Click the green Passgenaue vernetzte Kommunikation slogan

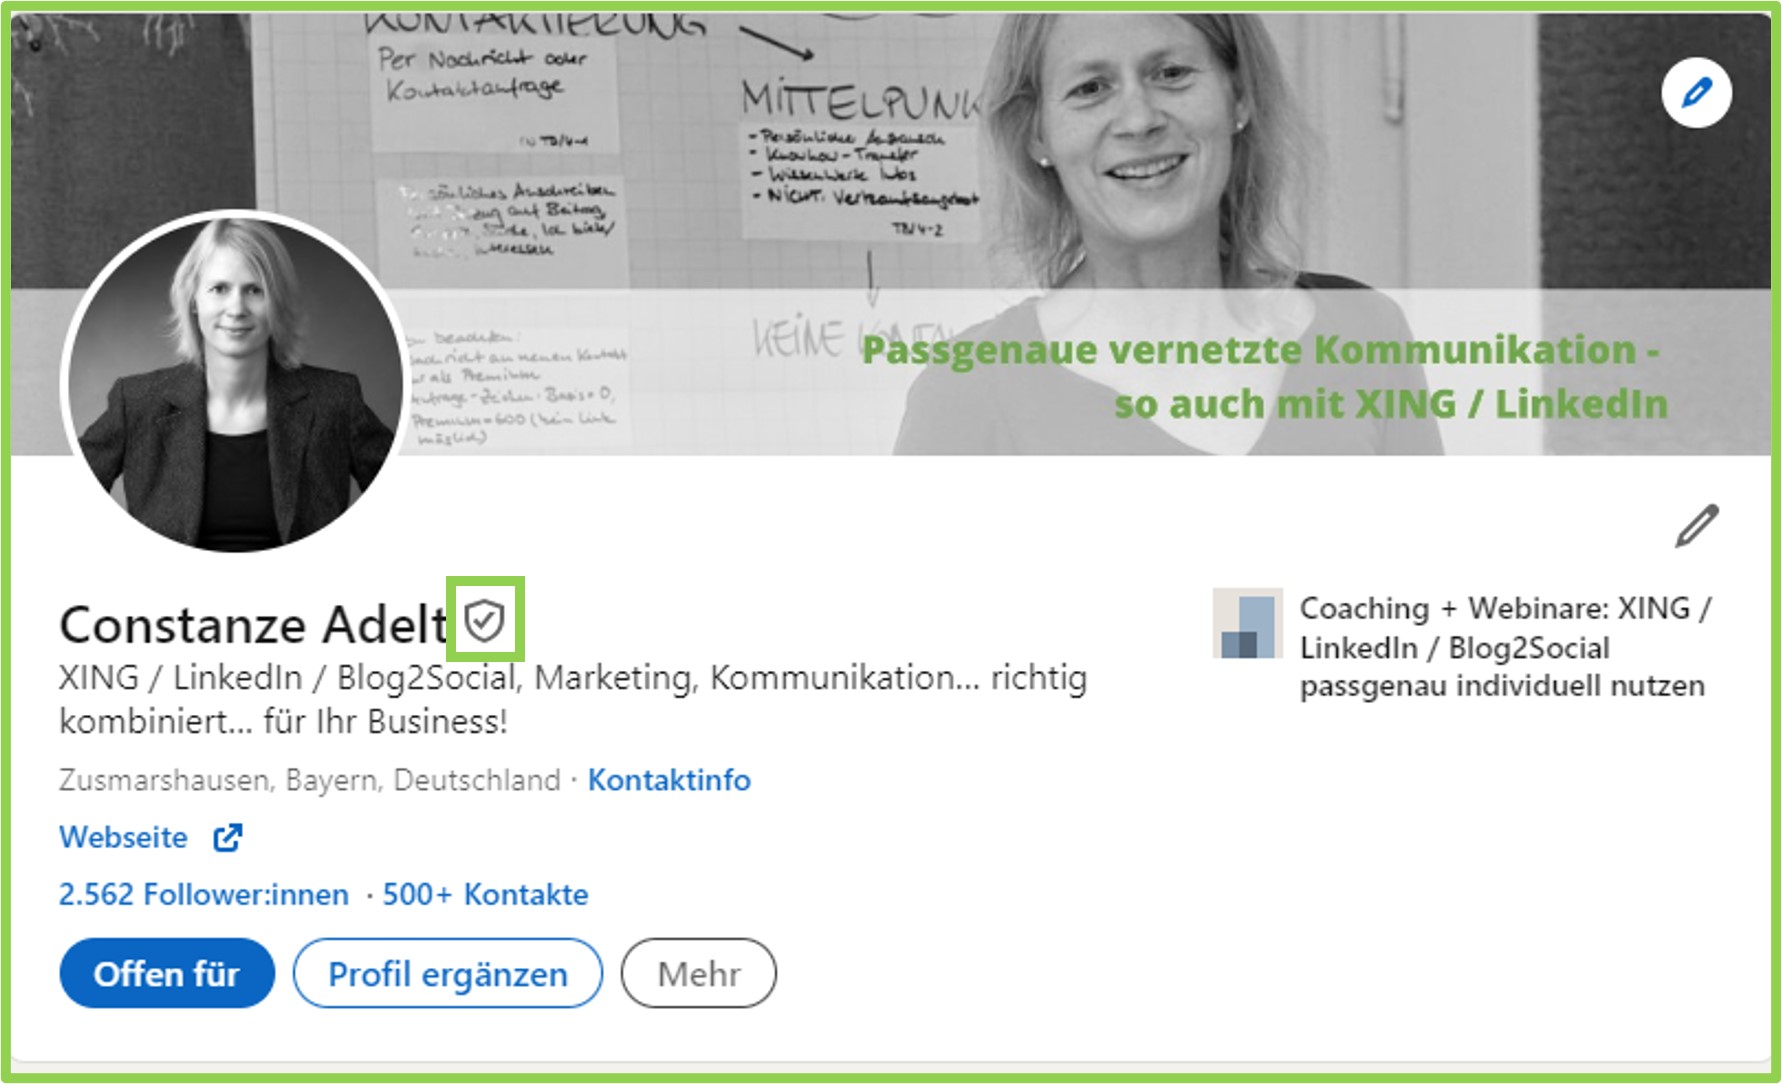coord(1264,377)
